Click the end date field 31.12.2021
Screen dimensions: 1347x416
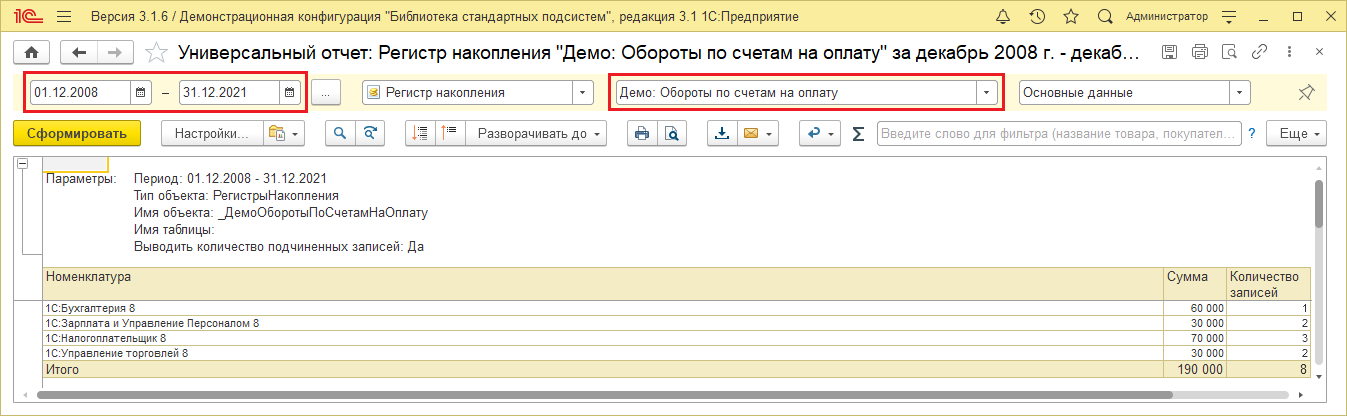point(229,92)
